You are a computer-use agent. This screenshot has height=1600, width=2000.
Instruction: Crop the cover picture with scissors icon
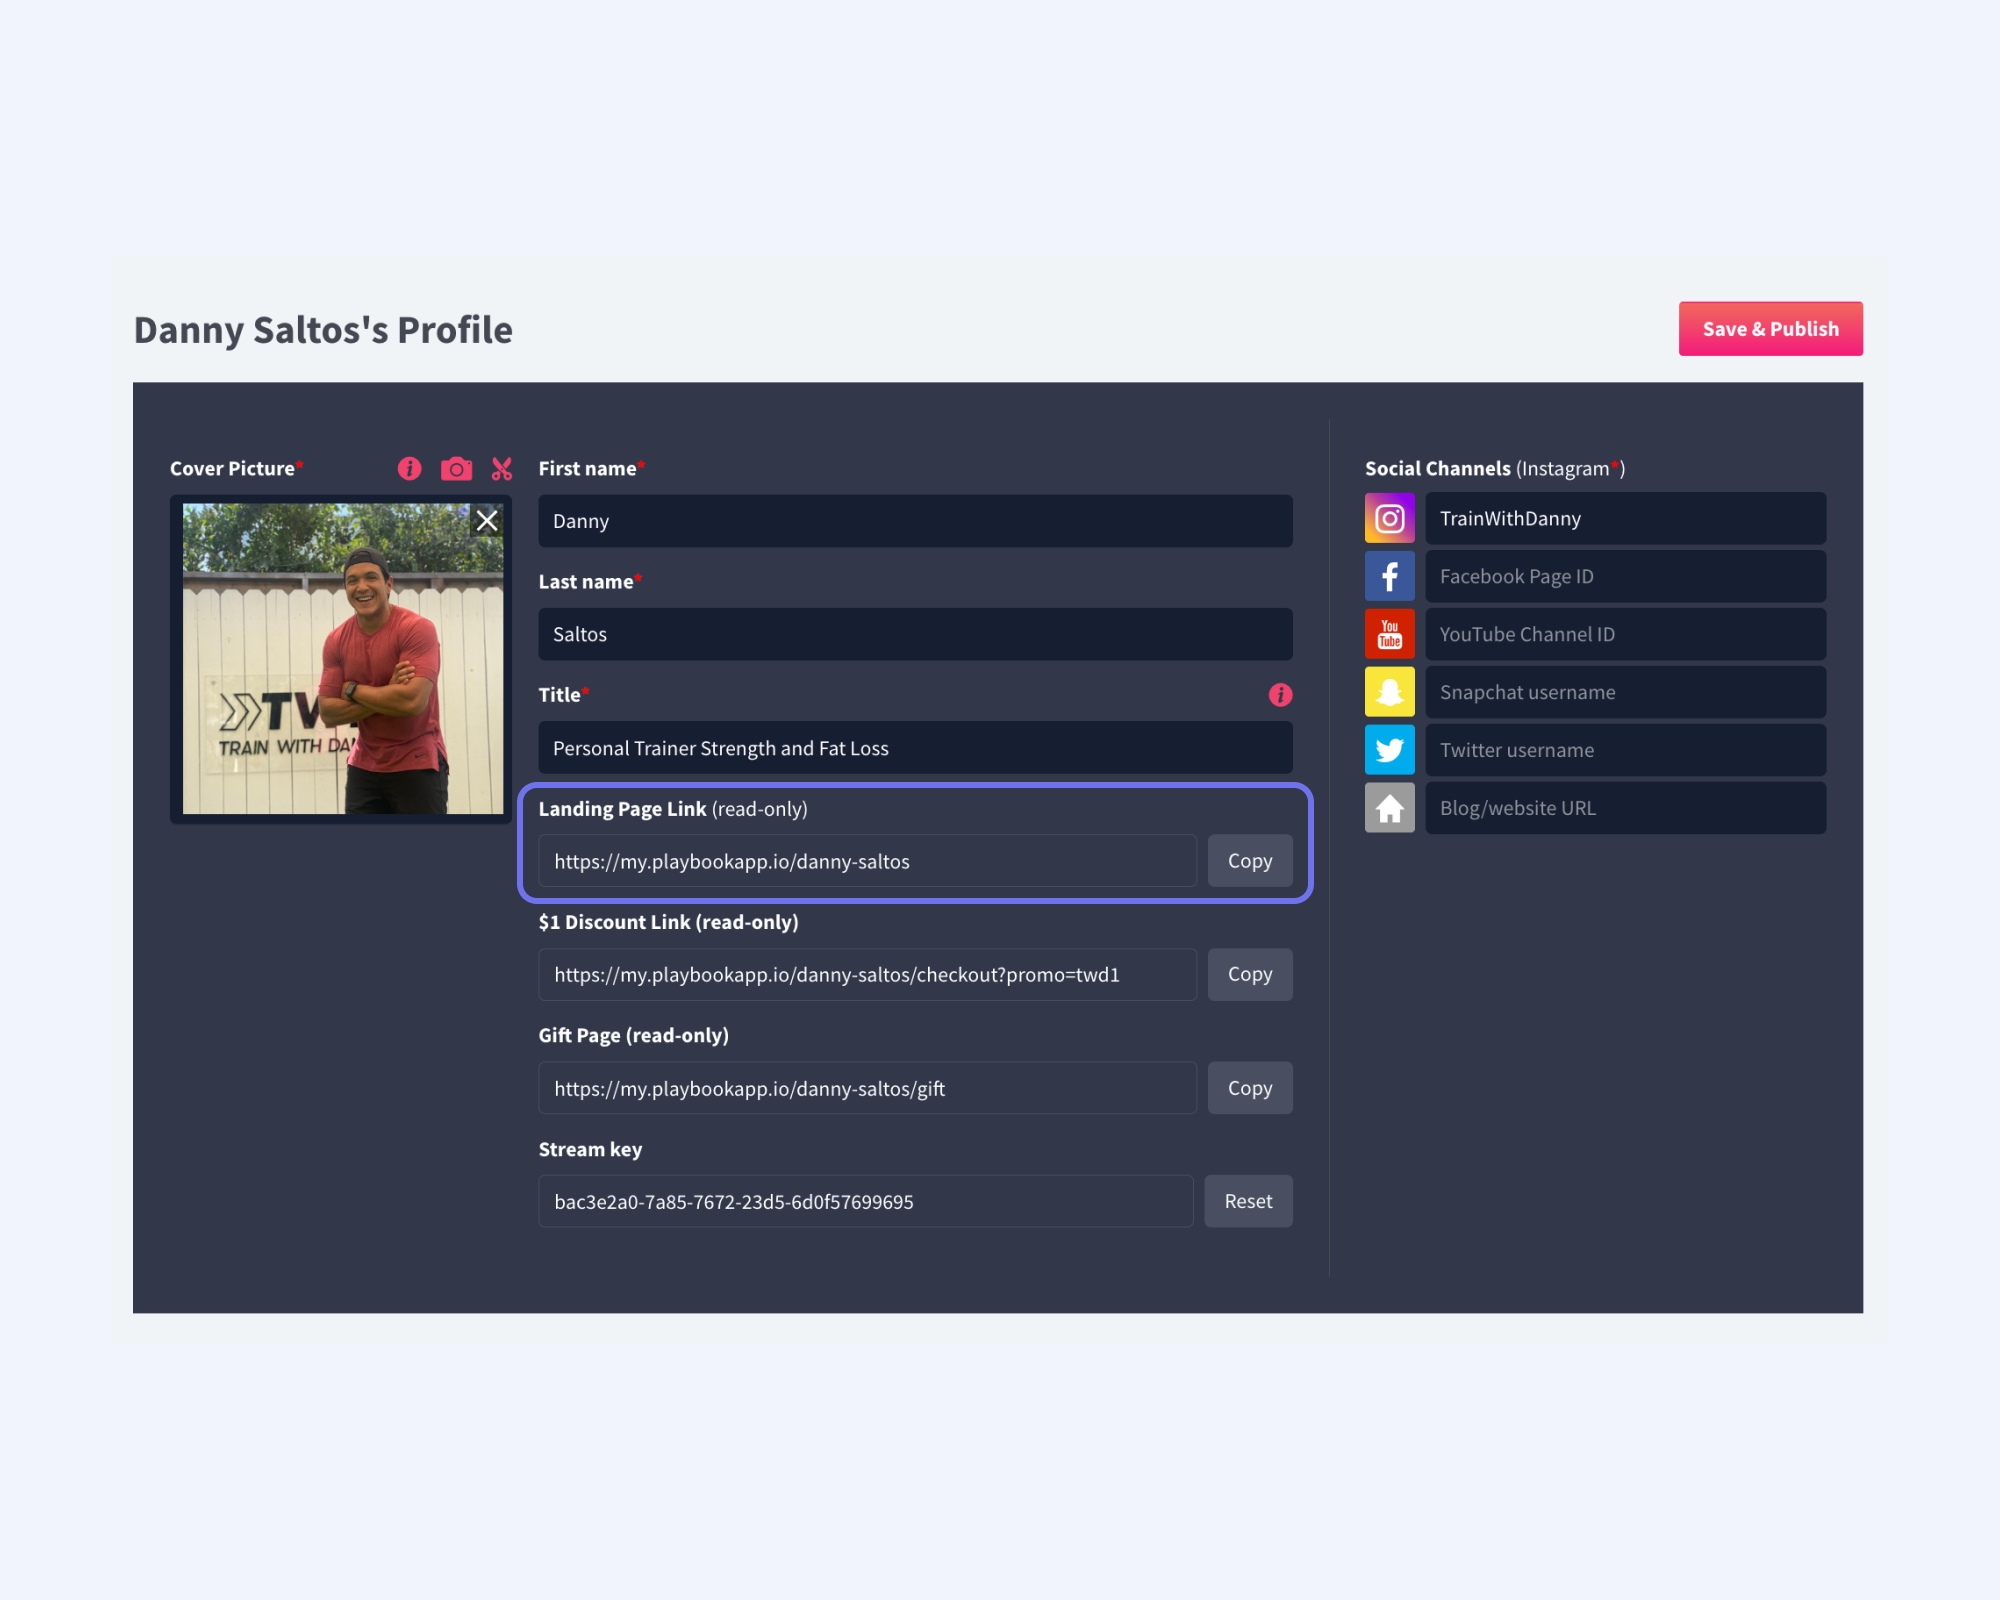pyautogui.click(x=502, y=468)
